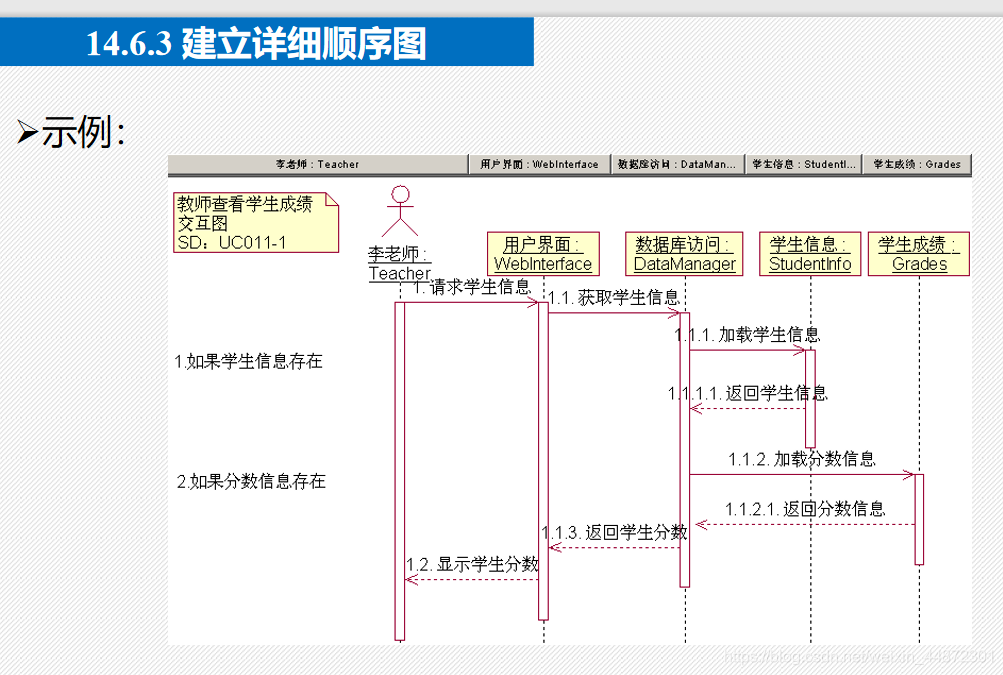1003x675 pixels.
Task: Select the Teacher actor stick figure
Action: coord(400,211)
